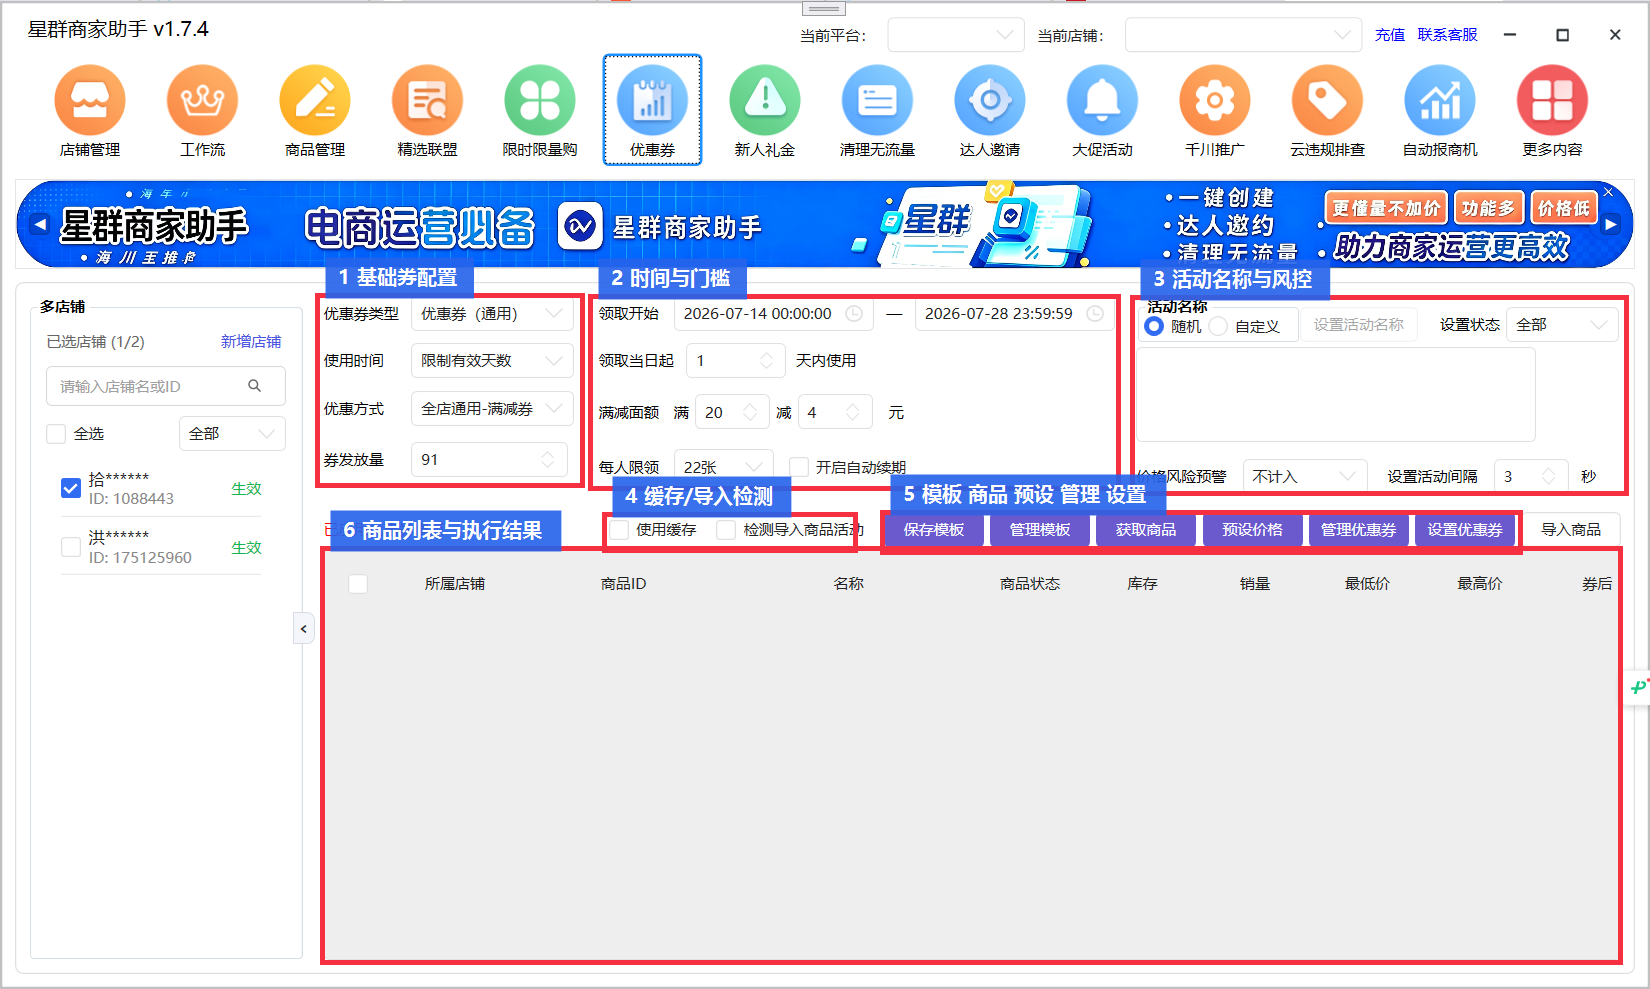
Task: Enable the 检测导入商品活动 checkbox
Action: coord(726,530)
